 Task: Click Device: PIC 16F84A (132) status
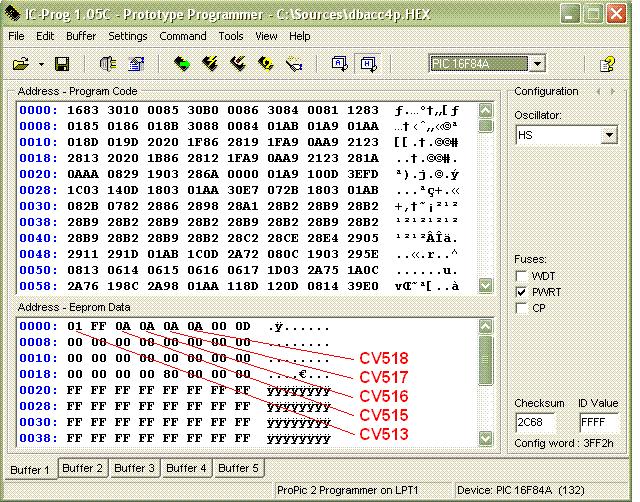(x=521, y=490)
